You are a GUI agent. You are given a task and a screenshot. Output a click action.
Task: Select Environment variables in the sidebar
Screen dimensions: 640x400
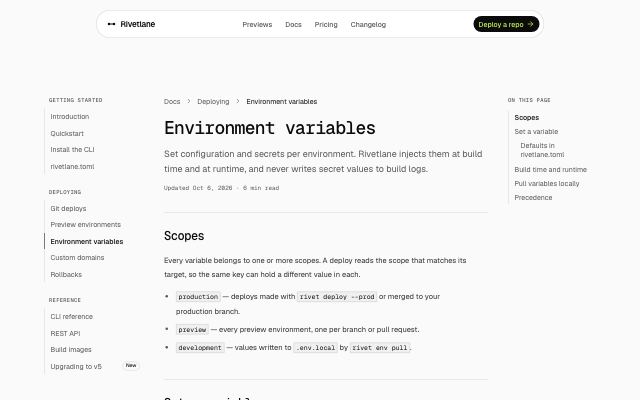[x=87, y=242]
